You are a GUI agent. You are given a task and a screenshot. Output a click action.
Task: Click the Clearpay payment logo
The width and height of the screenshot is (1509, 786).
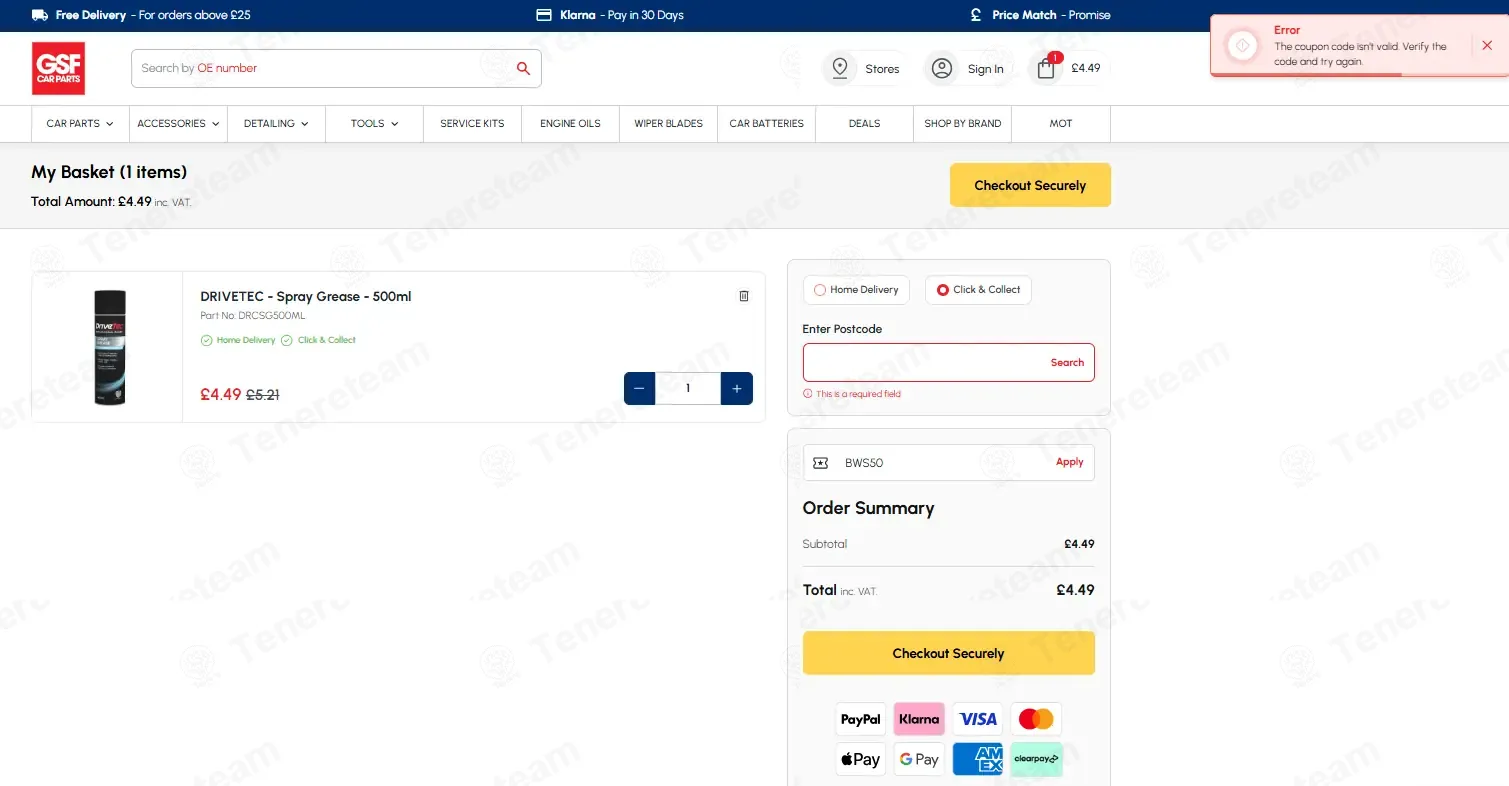[1036, 760]
